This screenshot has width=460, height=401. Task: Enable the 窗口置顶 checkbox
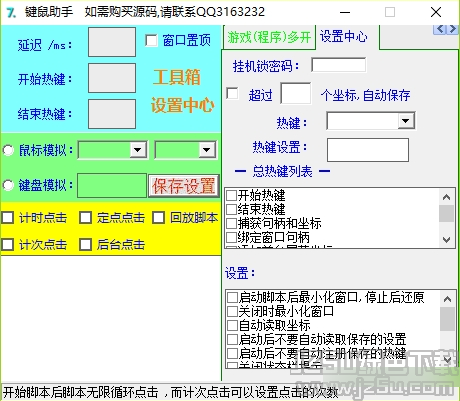[151, 41]
